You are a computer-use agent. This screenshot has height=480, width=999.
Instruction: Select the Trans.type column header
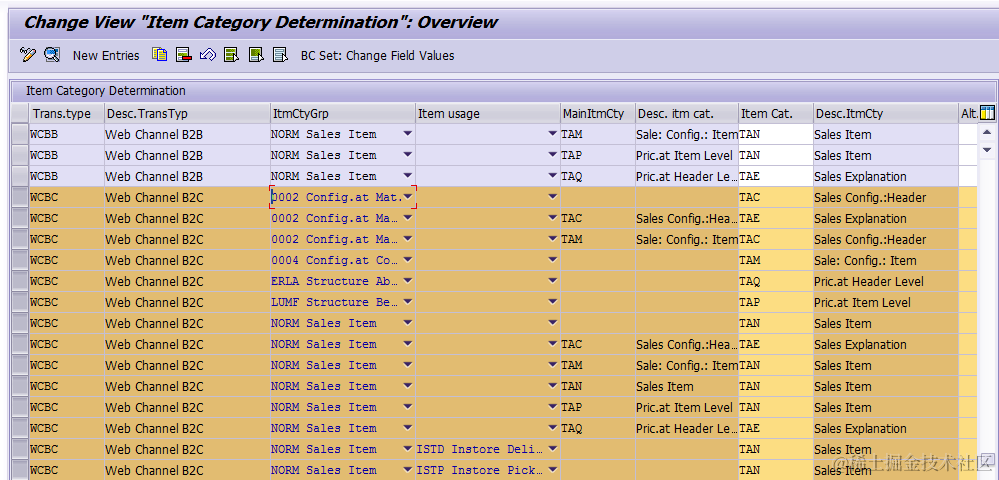pos(66,113)
